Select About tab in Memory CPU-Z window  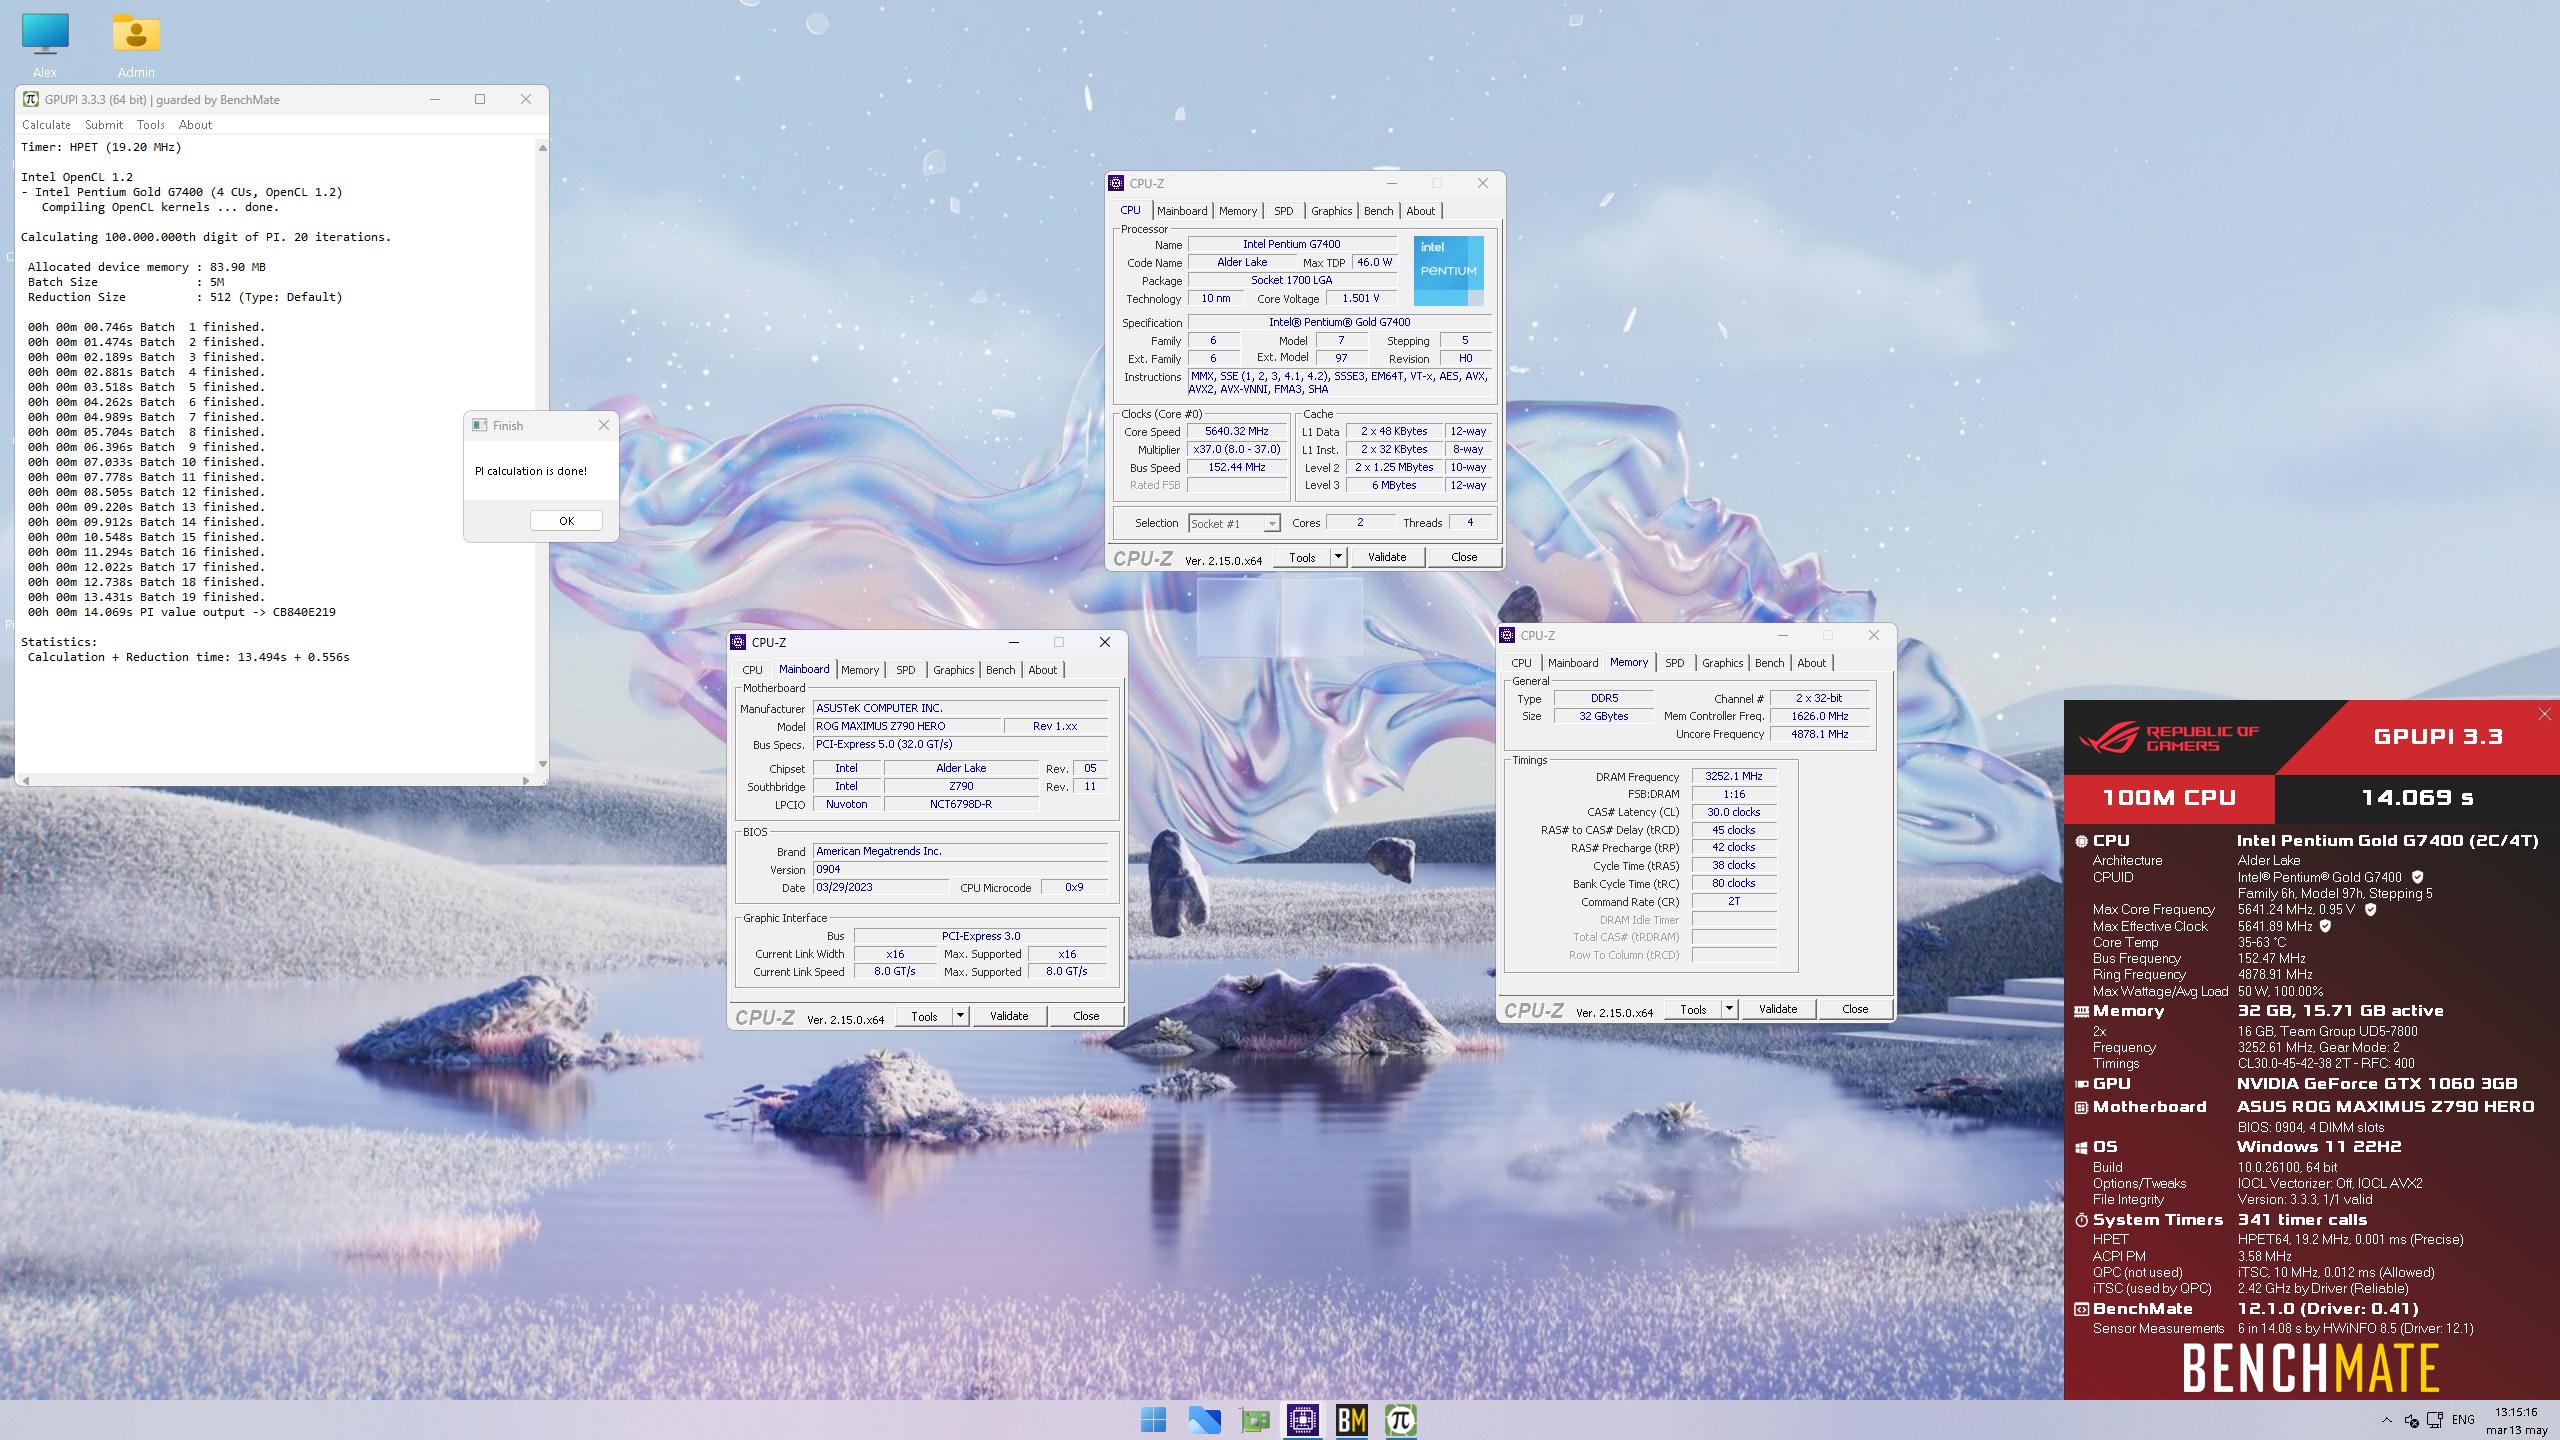click(1811, 663)
